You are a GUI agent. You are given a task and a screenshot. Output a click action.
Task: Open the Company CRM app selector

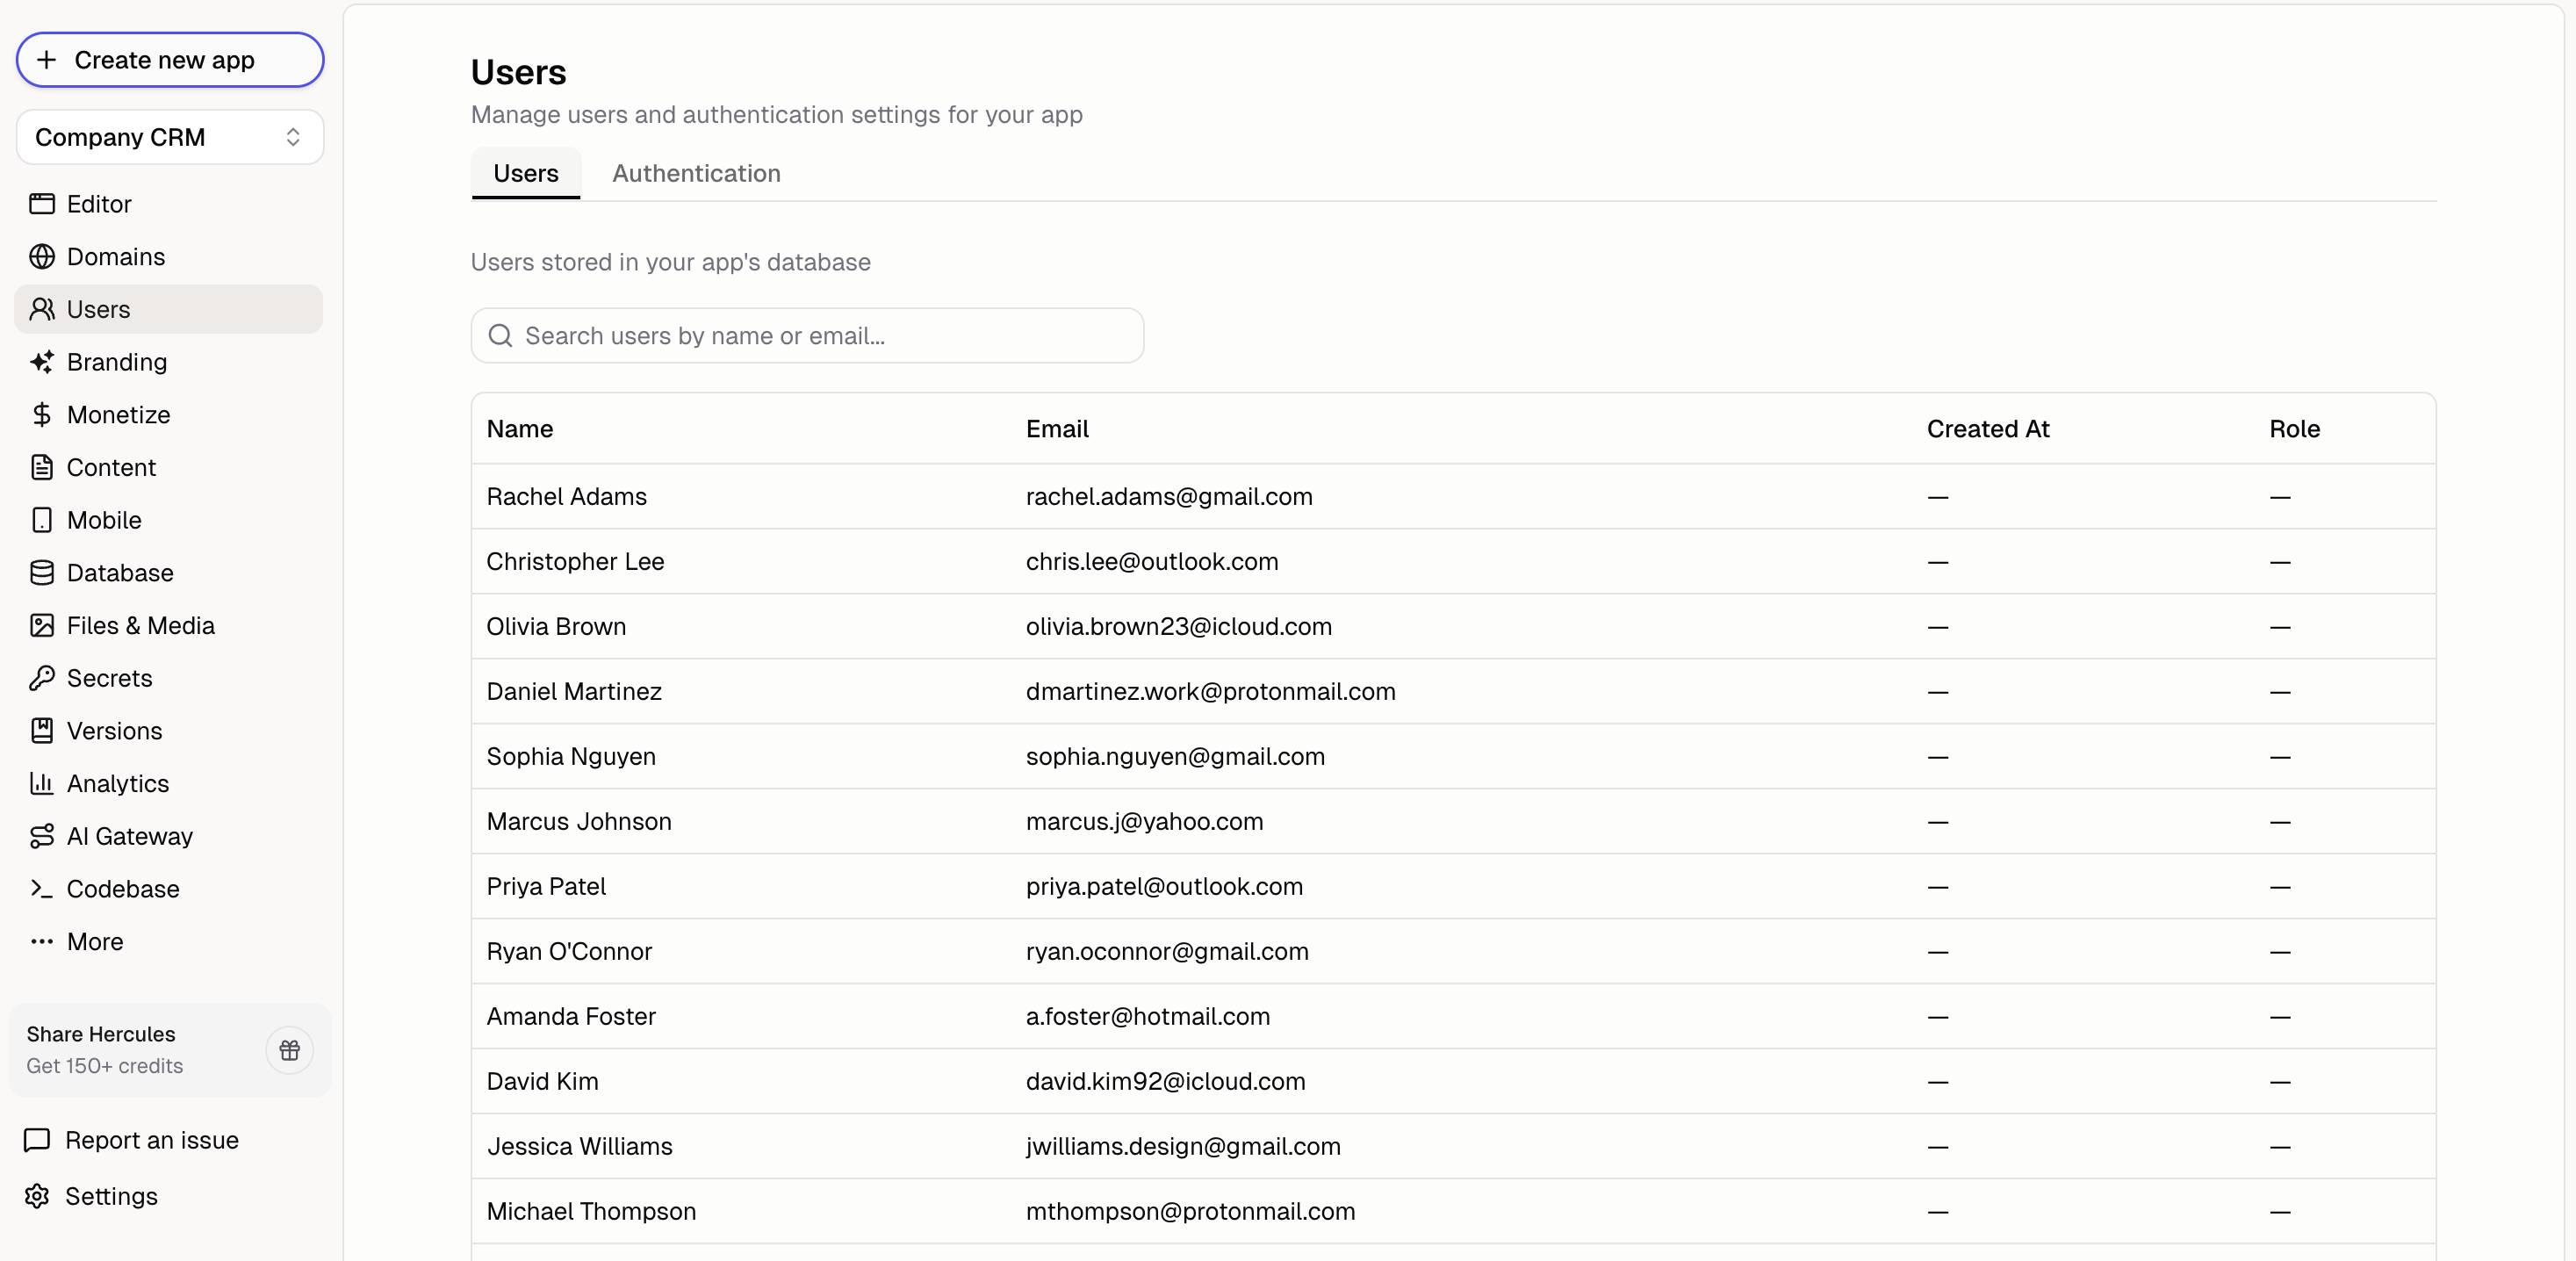tap(169, 137)
